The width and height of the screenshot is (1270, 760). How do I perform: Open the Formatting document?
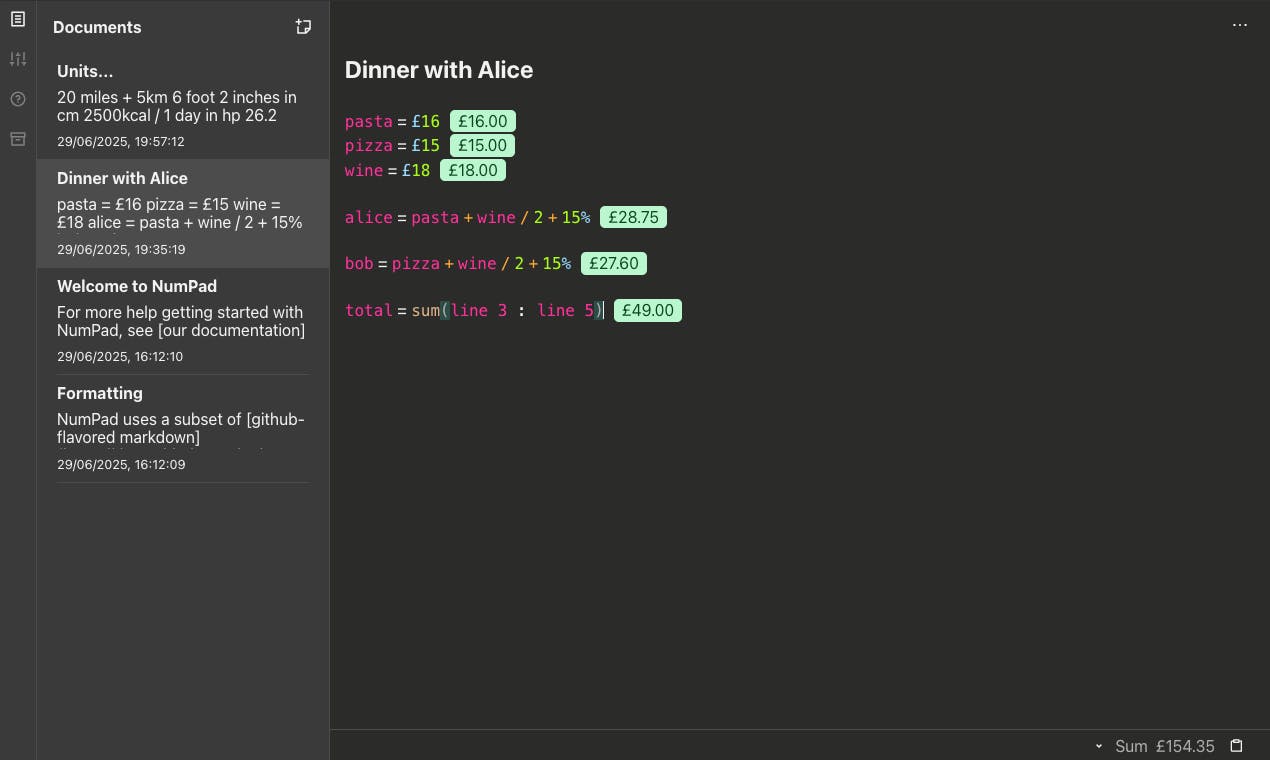point(183,428)
